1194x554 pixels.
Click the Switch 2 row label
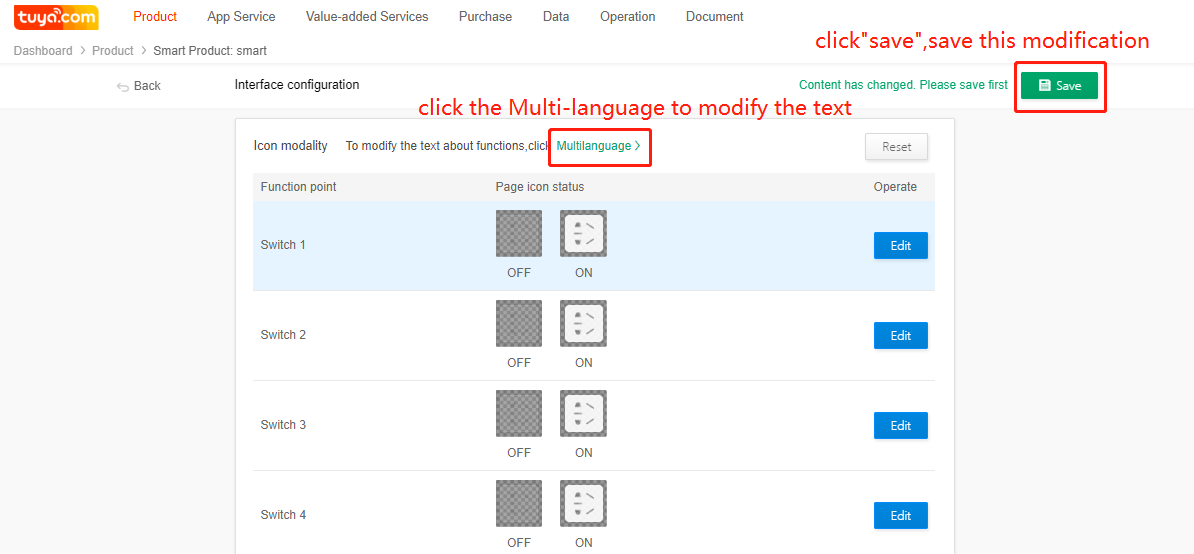tap(283, 335)
